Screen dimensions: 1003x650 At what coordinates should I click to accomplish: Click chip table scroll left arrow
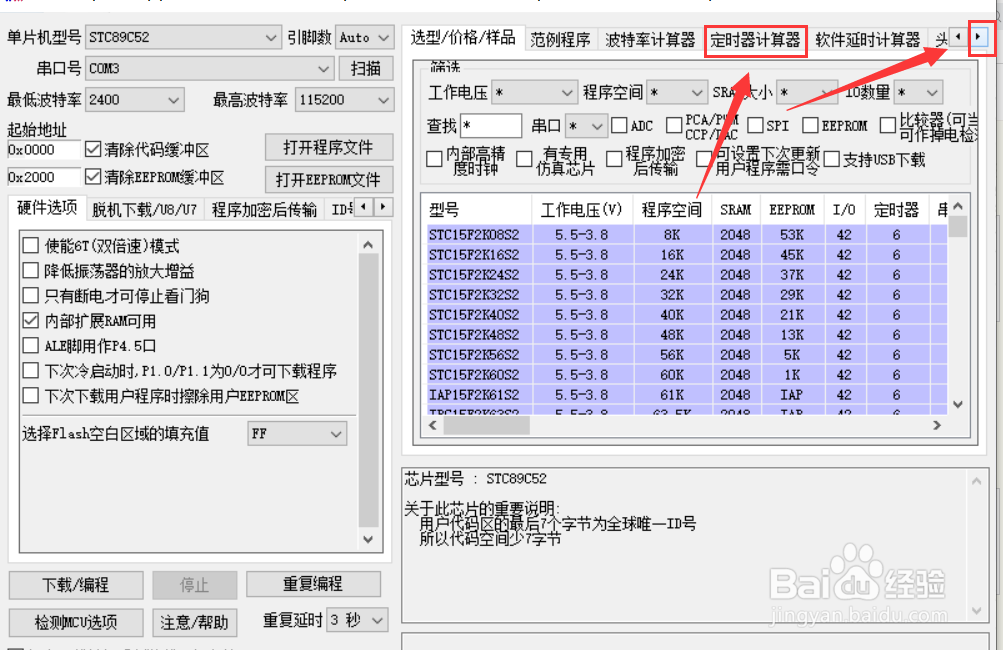coord(433,425)
